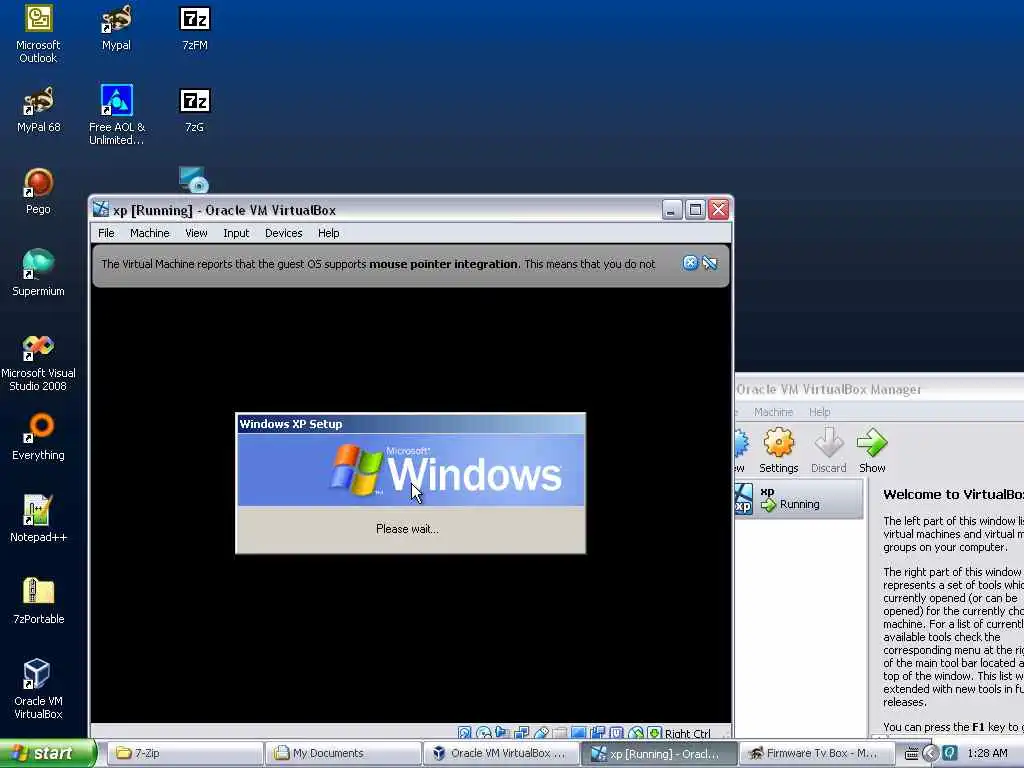Select the partially hidden disc icon on the desktop

click(x=194, y=180)
